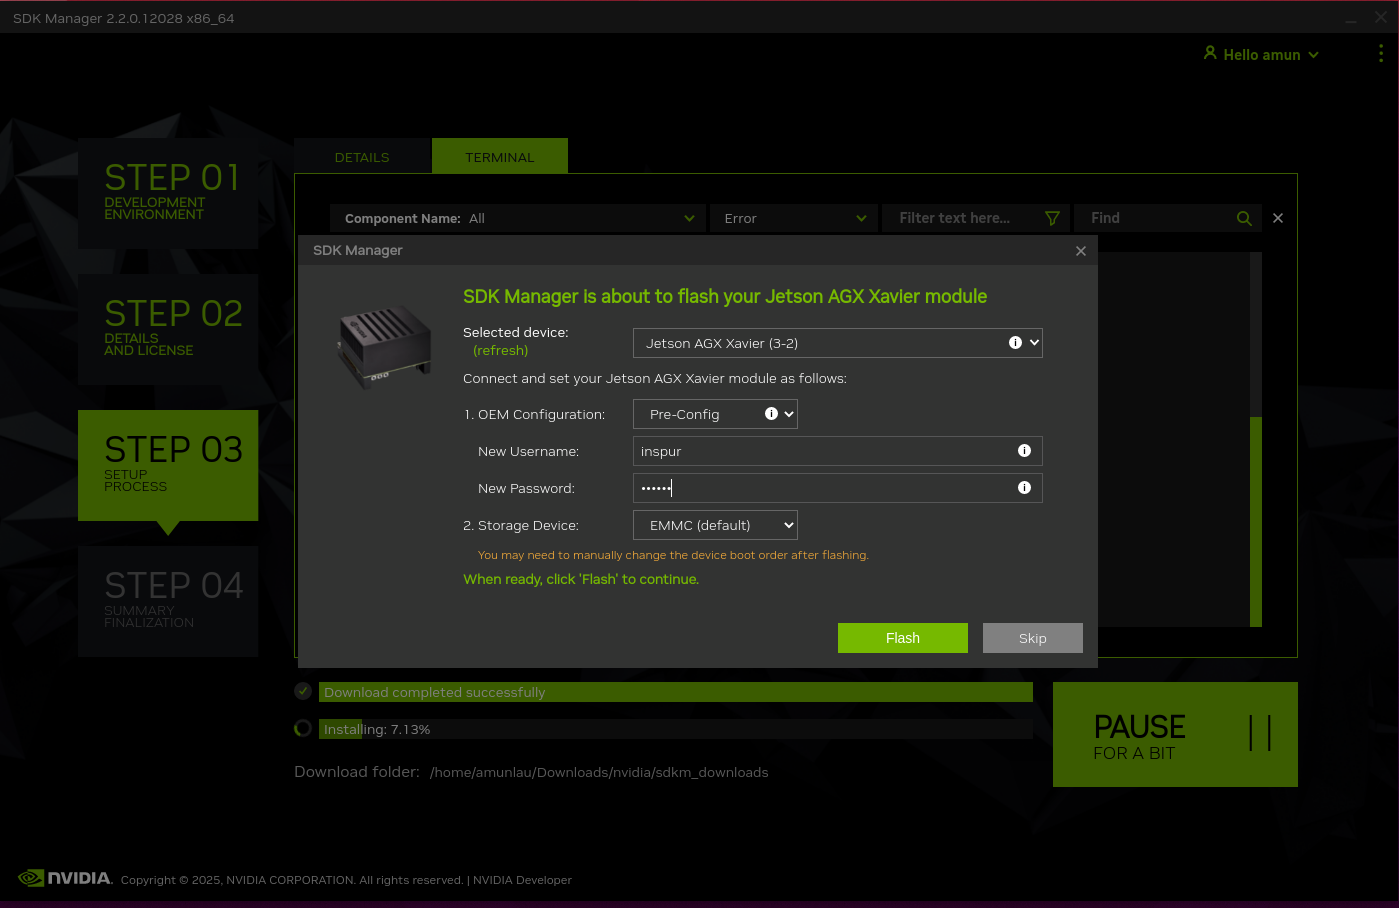The image size is (1399, 908).
Task: Click the Download completed successfully progress bar
Action: [x=676, y=692]
